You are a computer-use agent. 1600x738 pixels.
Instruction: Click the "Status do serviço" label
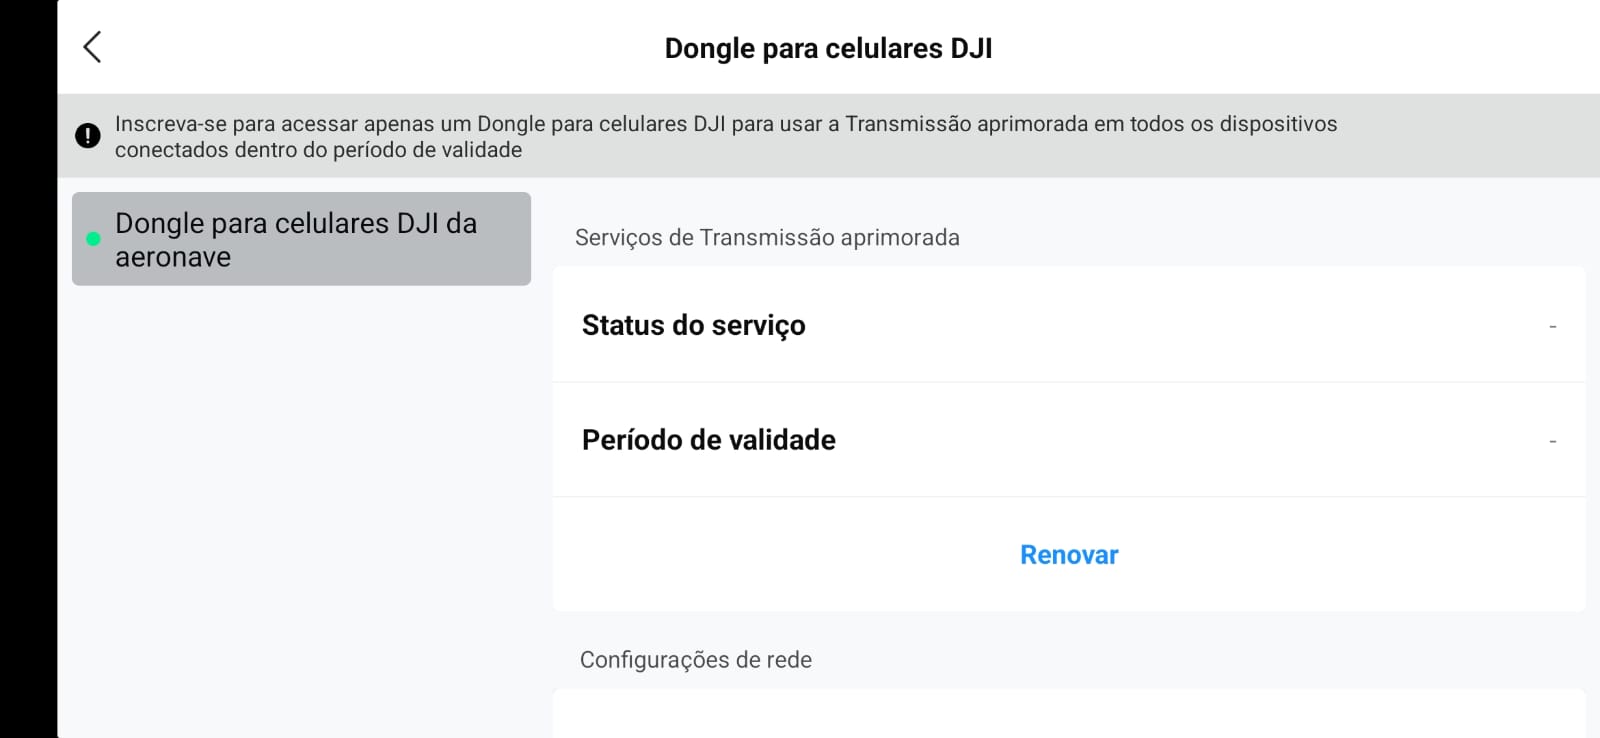click(x=693, y=325)
